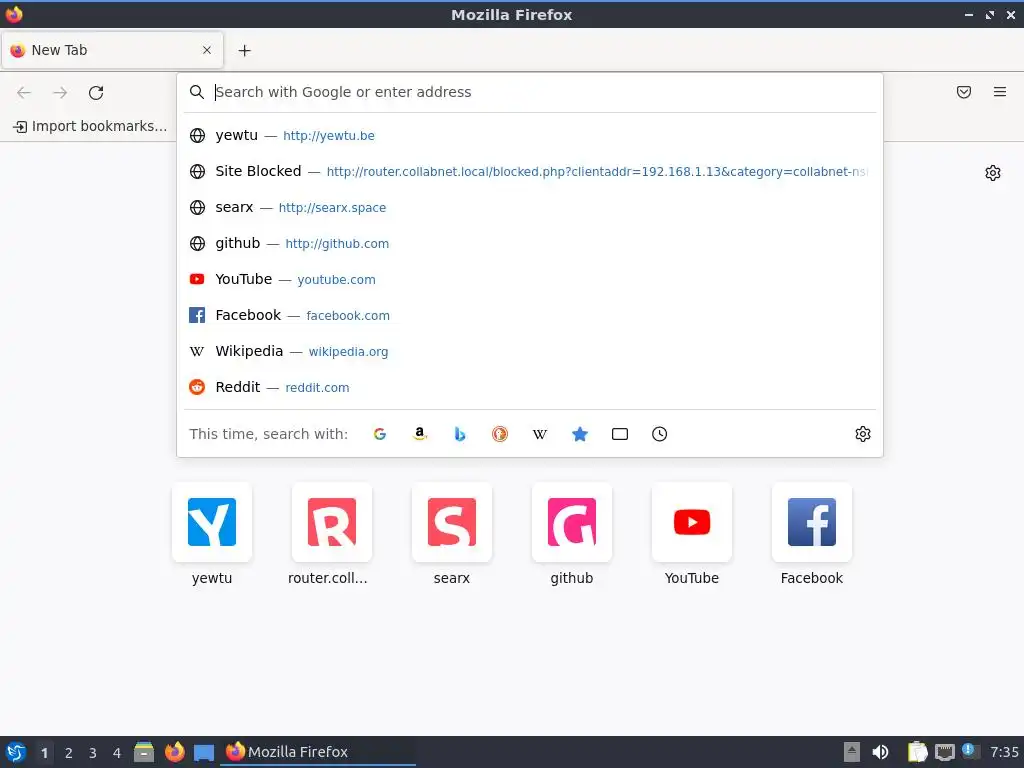Search this time with DuckDuckGo icon

click(500, 434)
